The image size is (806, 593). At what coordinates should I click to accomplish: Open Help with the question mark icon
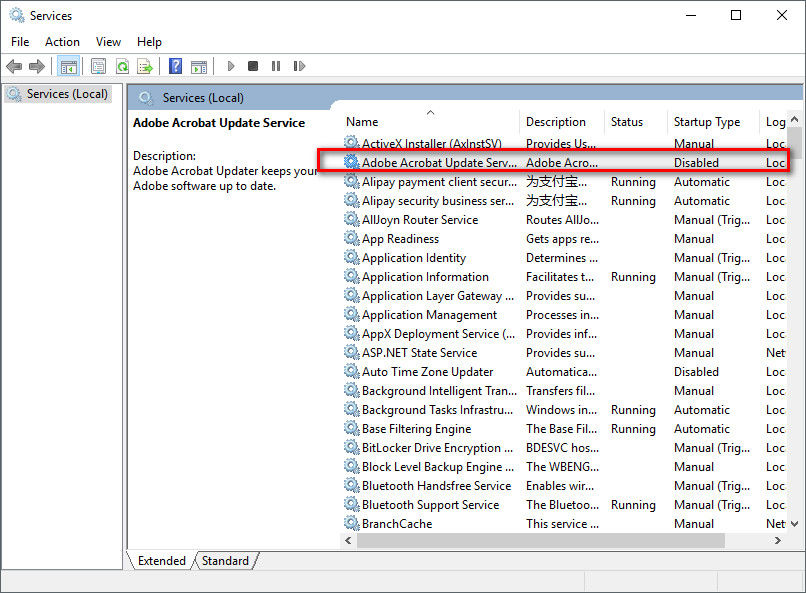(175, 66)
